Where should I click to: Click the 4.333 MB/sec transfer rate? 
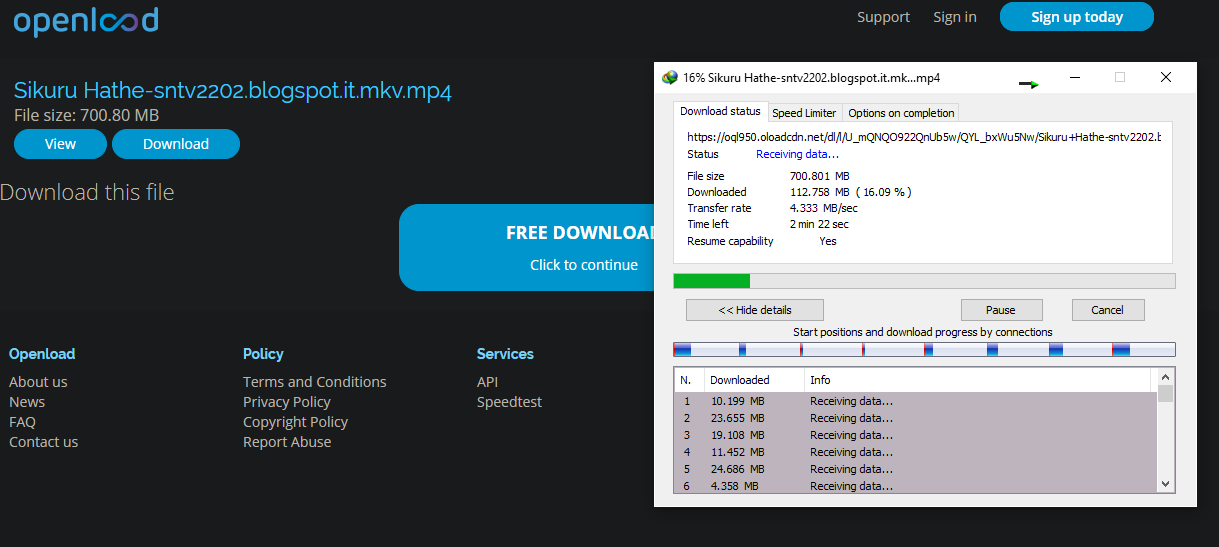tap(823, 208)
